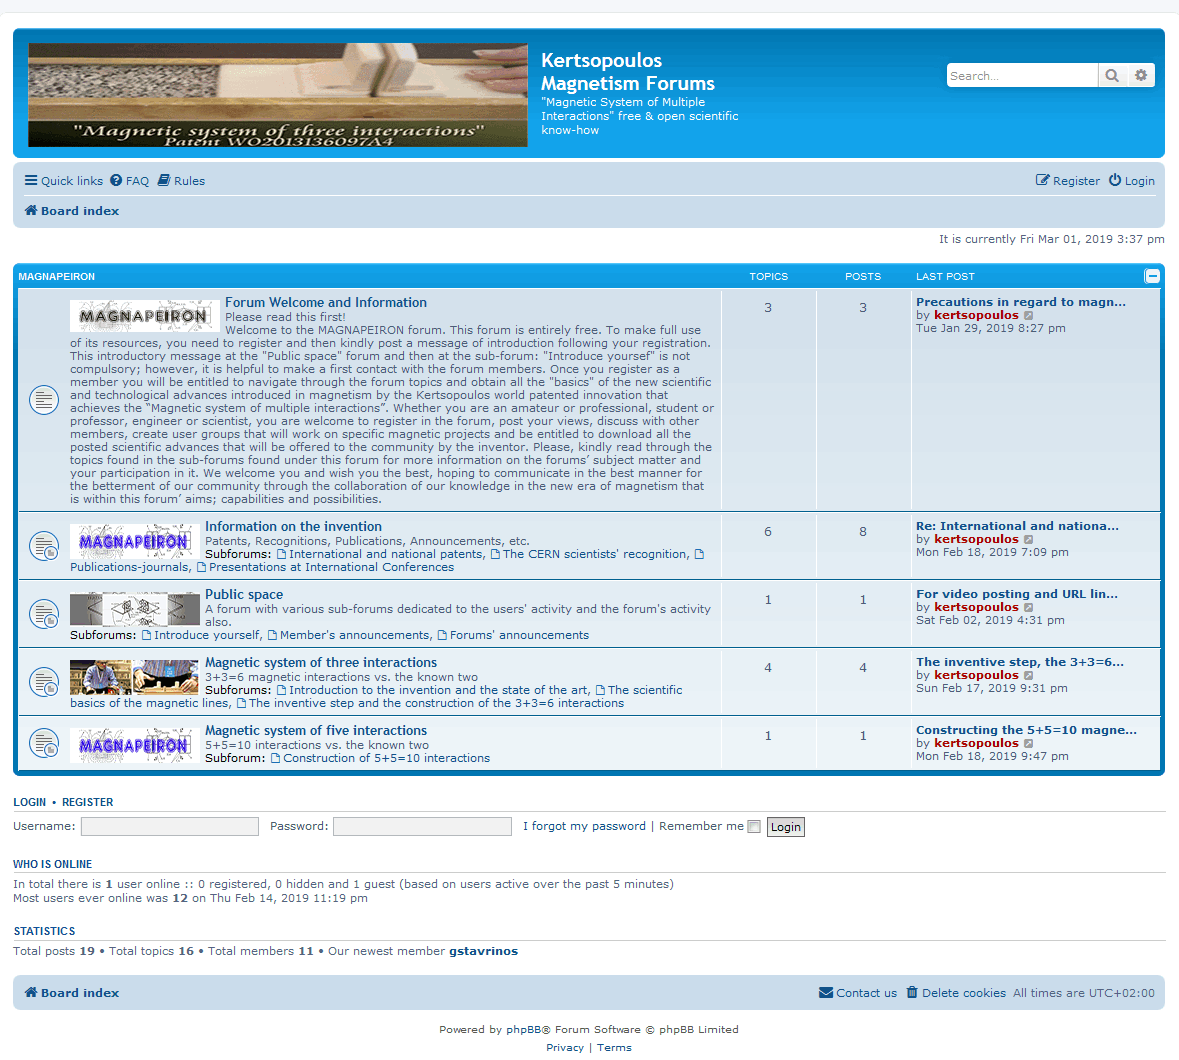This screenshot has width=1179, height=1060.
Task: Open the MAGNAPEIRON logo in the Welcome forum row
Action: click(144, 316)
